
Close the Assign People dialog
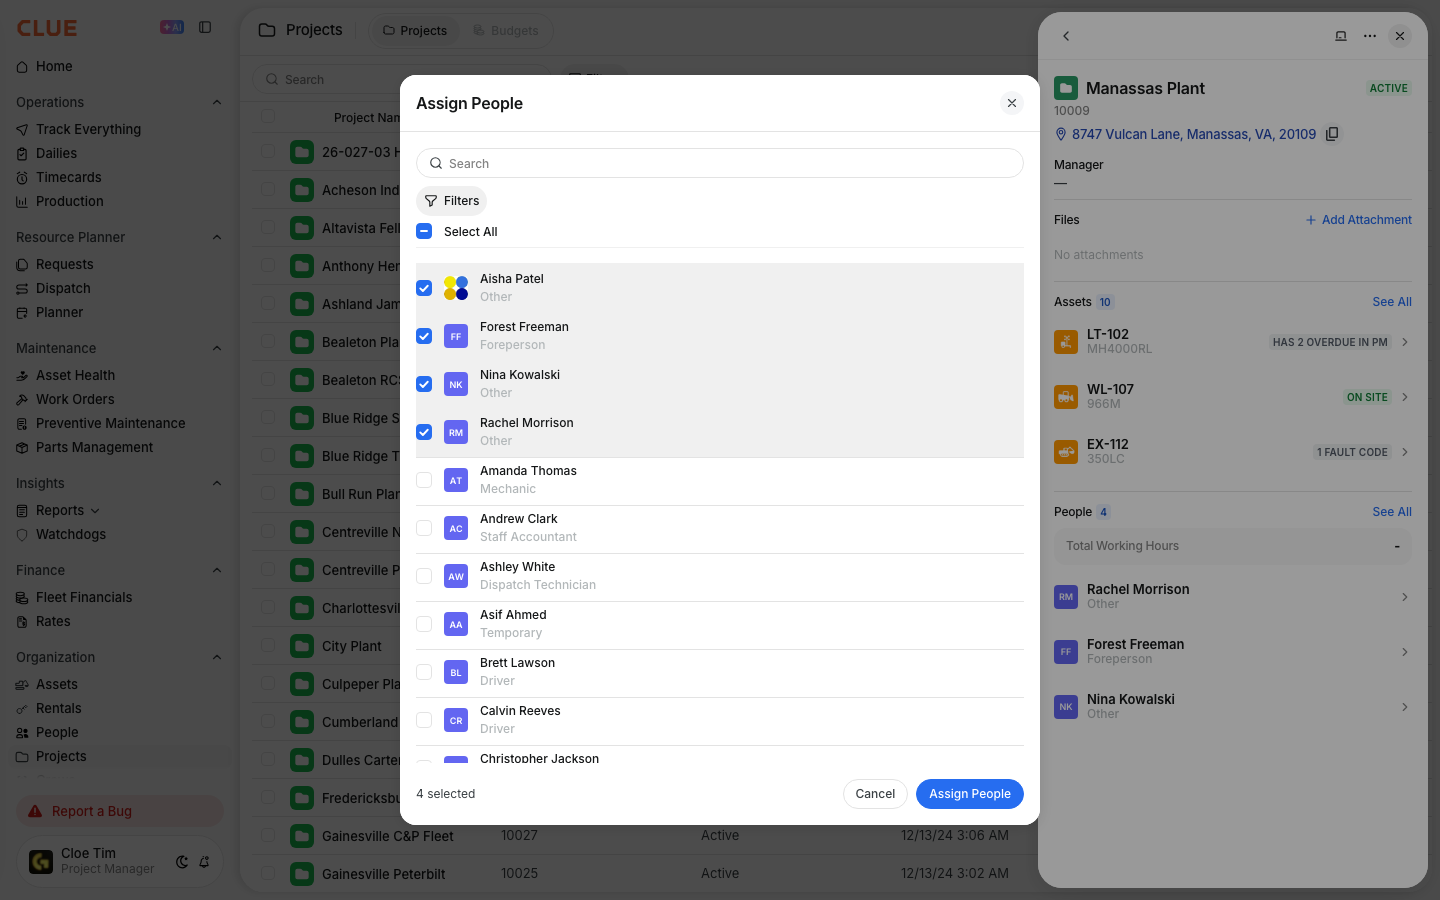point(1012,103)
